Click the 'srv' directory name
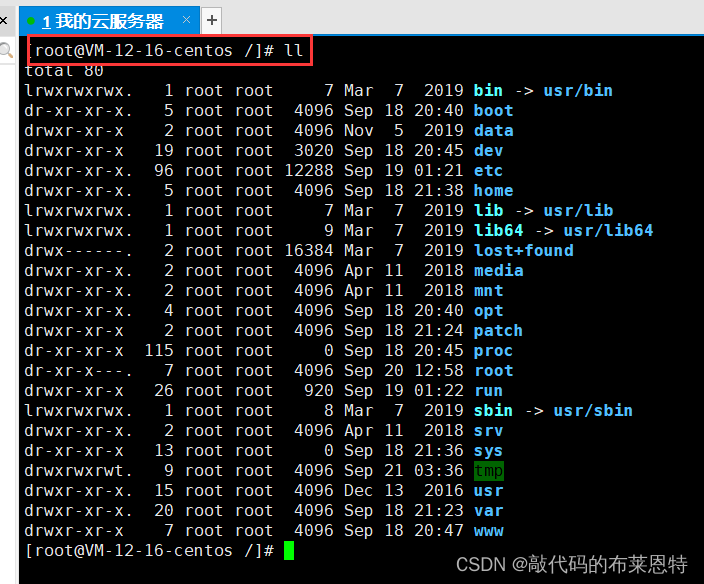704x584 pixels. coord(488,431)
